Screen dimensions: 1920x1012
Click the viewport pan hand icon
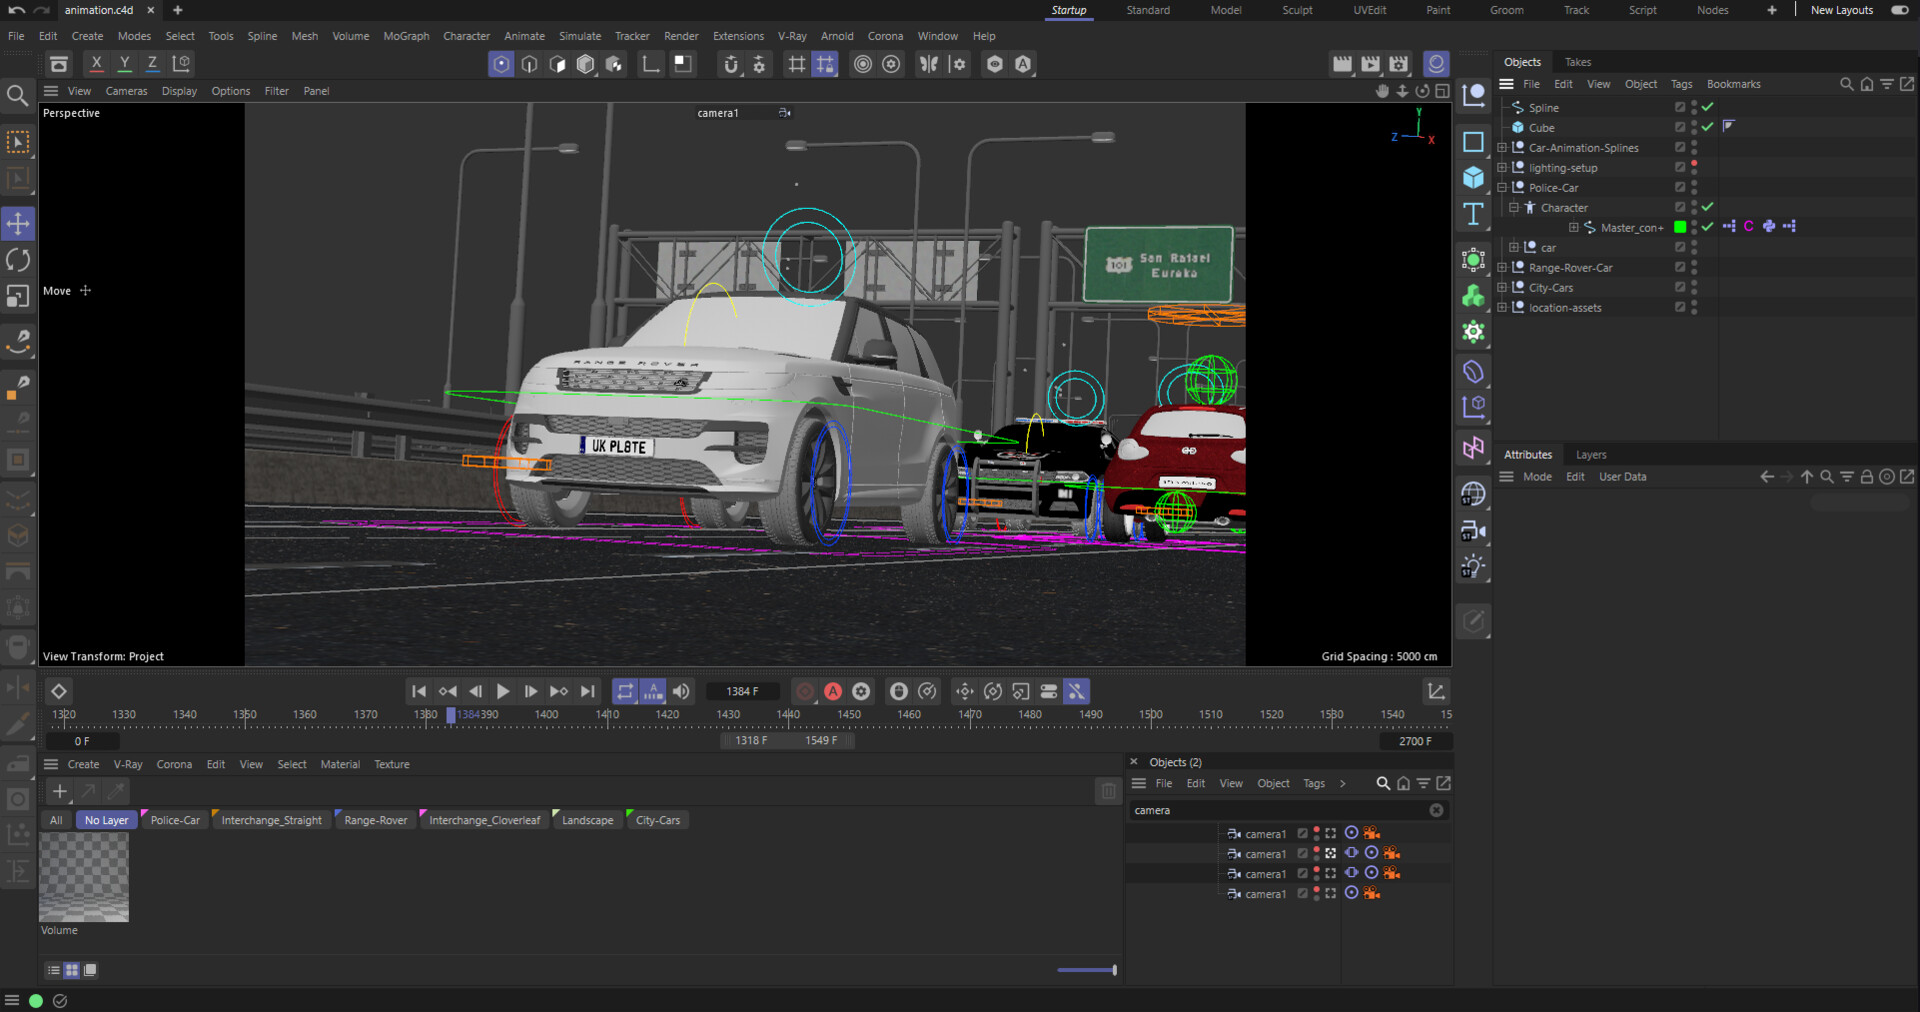[1383, 91]
